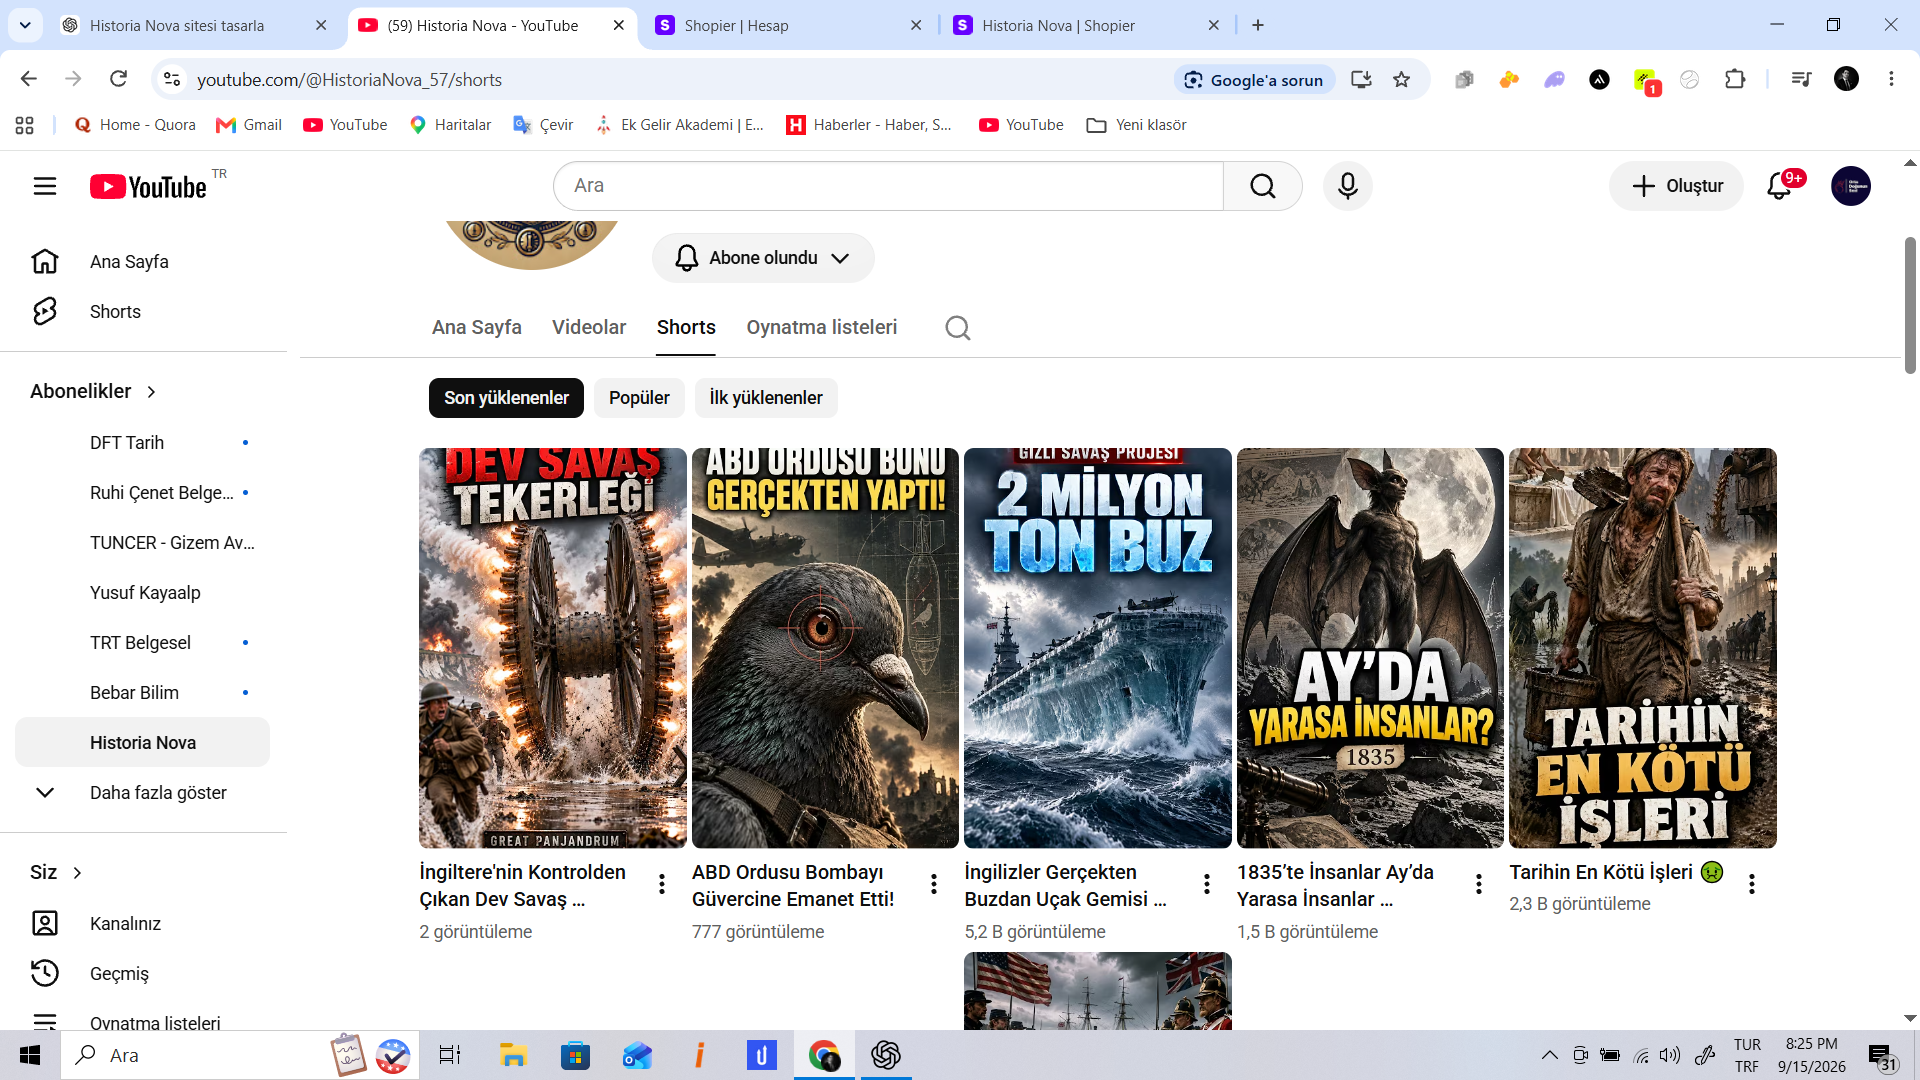The width and height of the screenshot is (1920, 1080).
Task: Open Chrome tab search dropdown arrow
Action: 25,25
